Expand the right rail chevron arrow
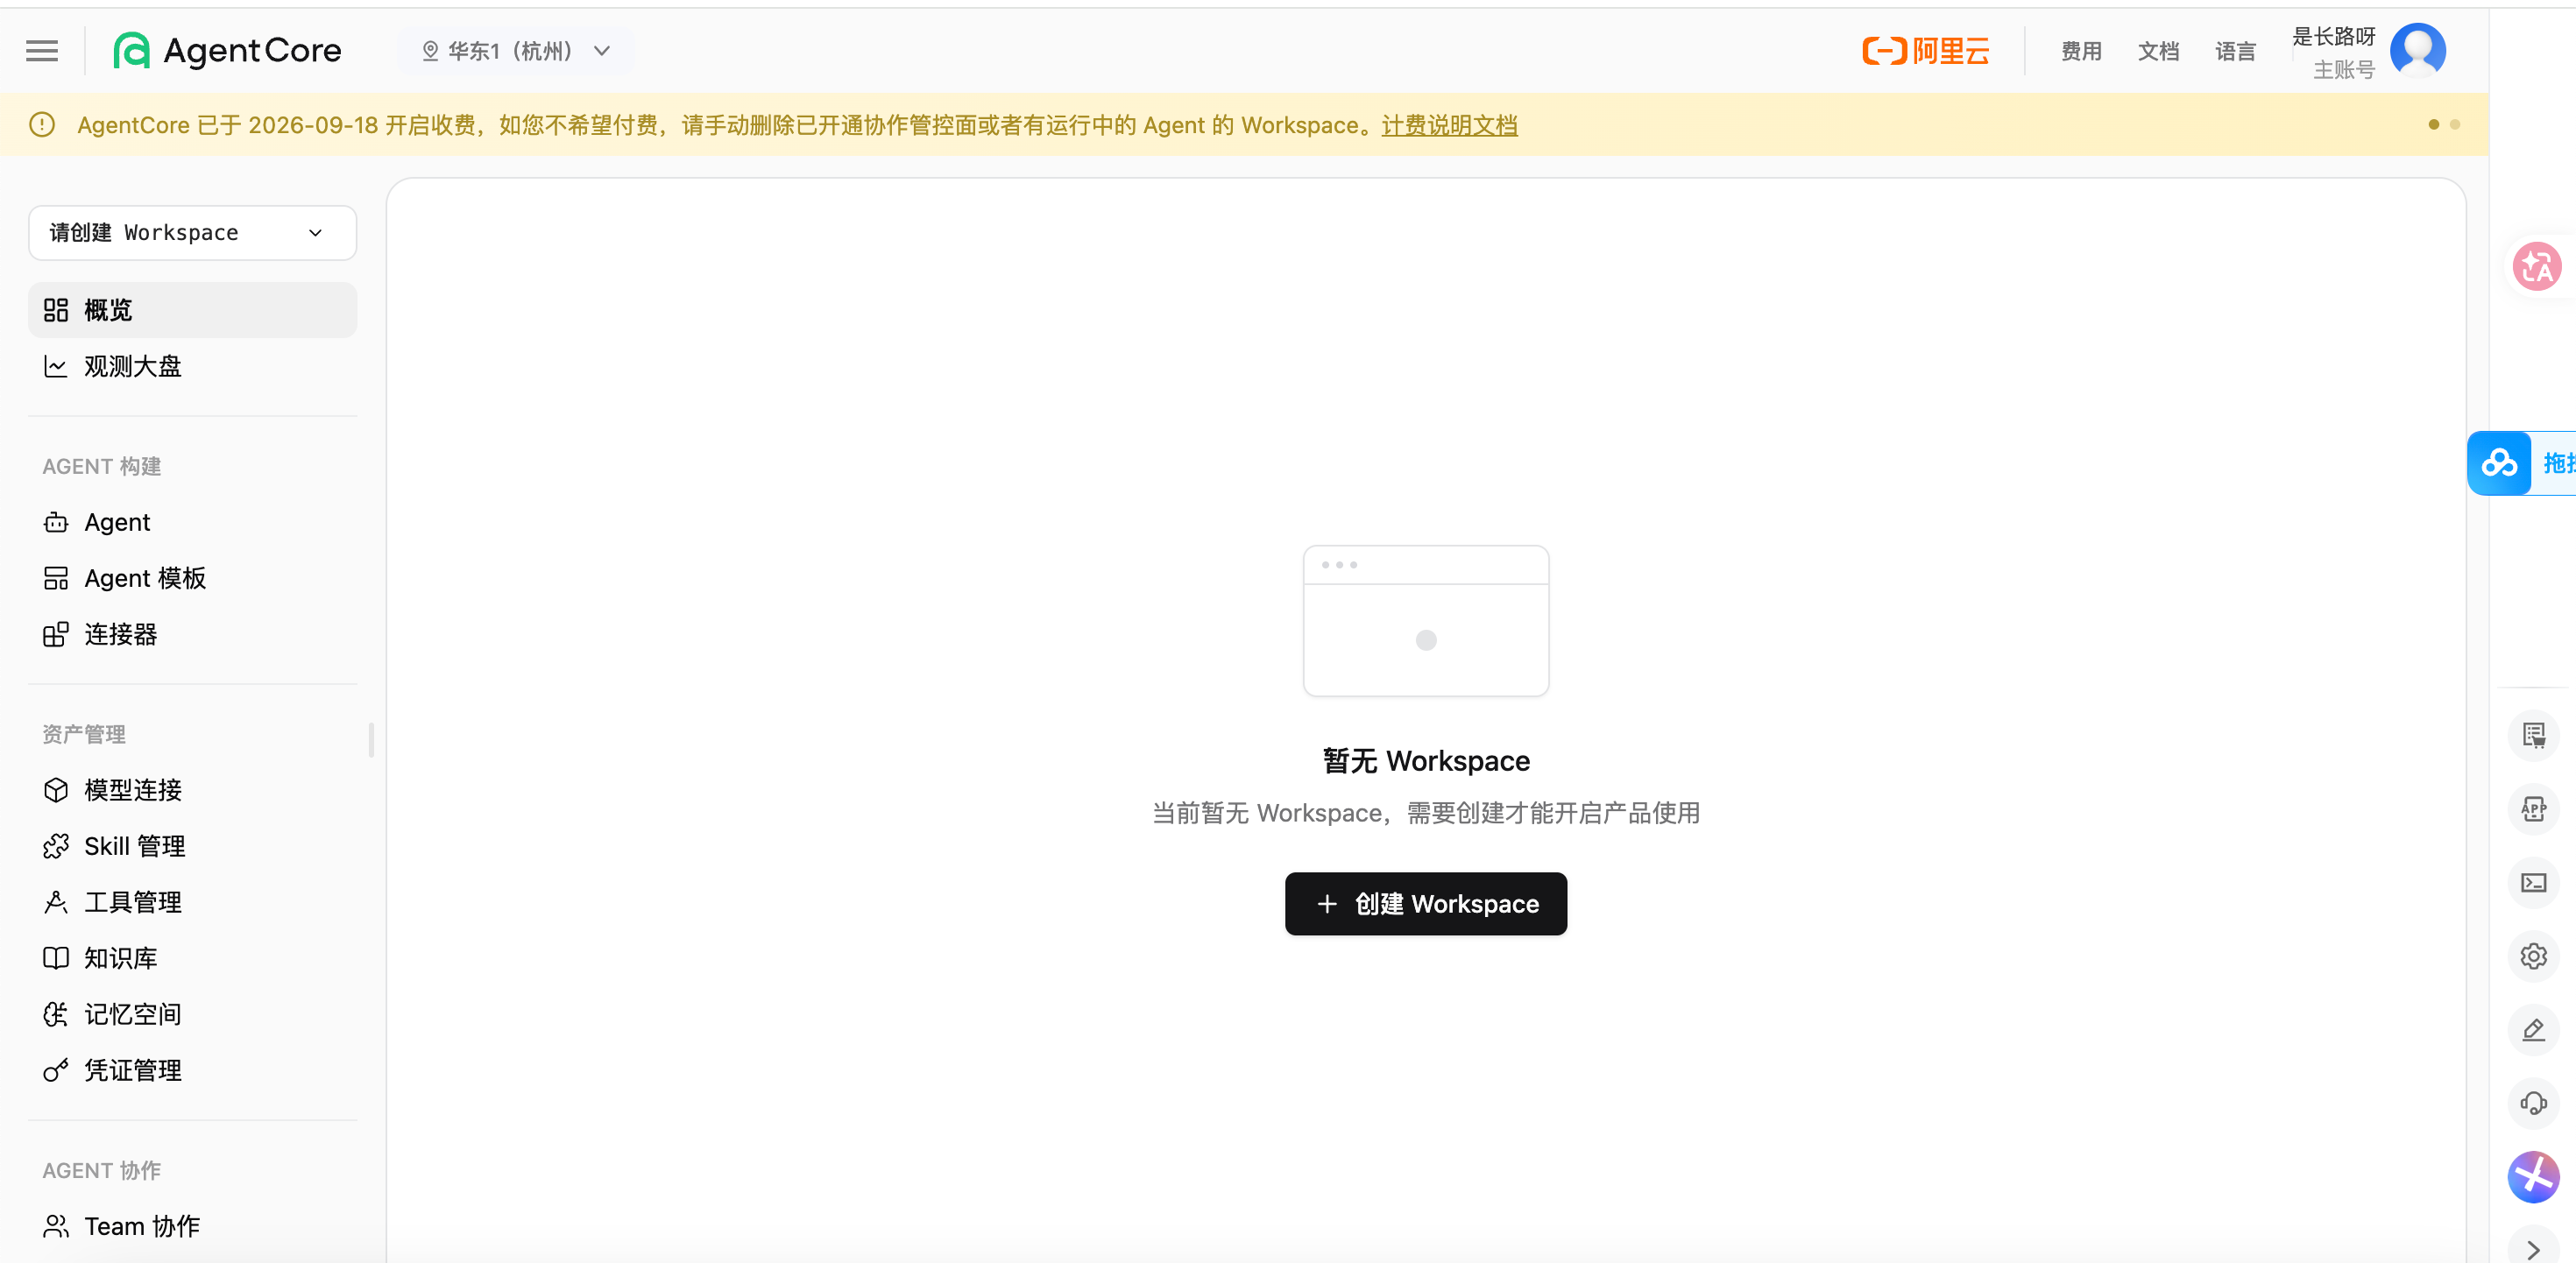This screenshot has height=1263, width=2576. (x=2533, y=1249)
